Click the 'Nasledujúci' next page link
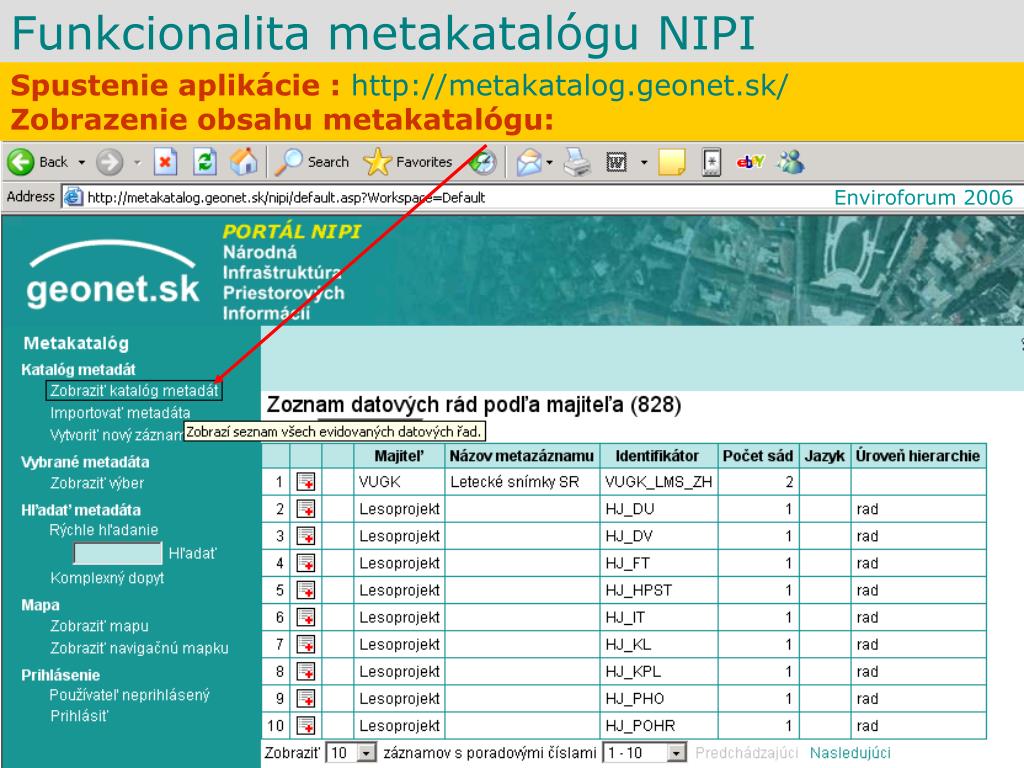This screenshot has width=1024, height=768. point(850,753)
